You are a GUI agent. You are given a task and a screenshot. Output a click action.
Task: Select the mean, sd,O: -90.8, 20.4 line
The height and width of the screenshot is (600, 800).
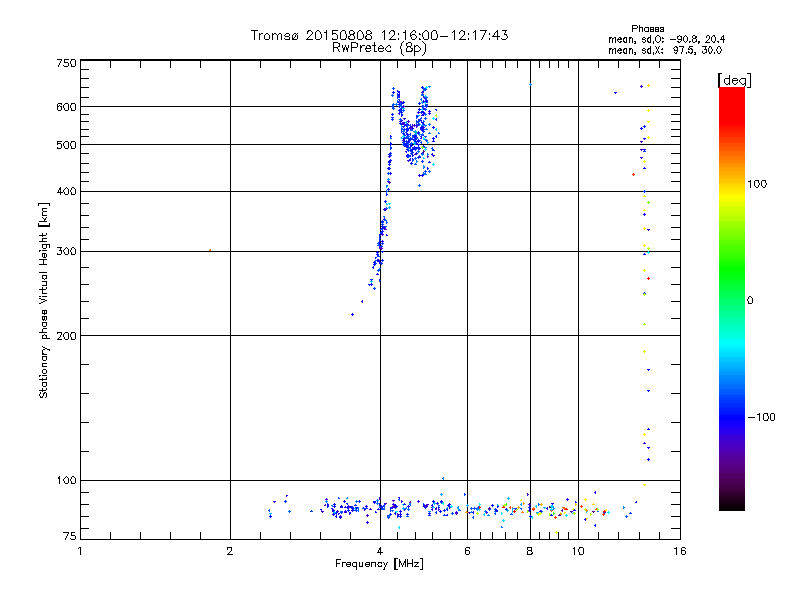click(666, 39)
